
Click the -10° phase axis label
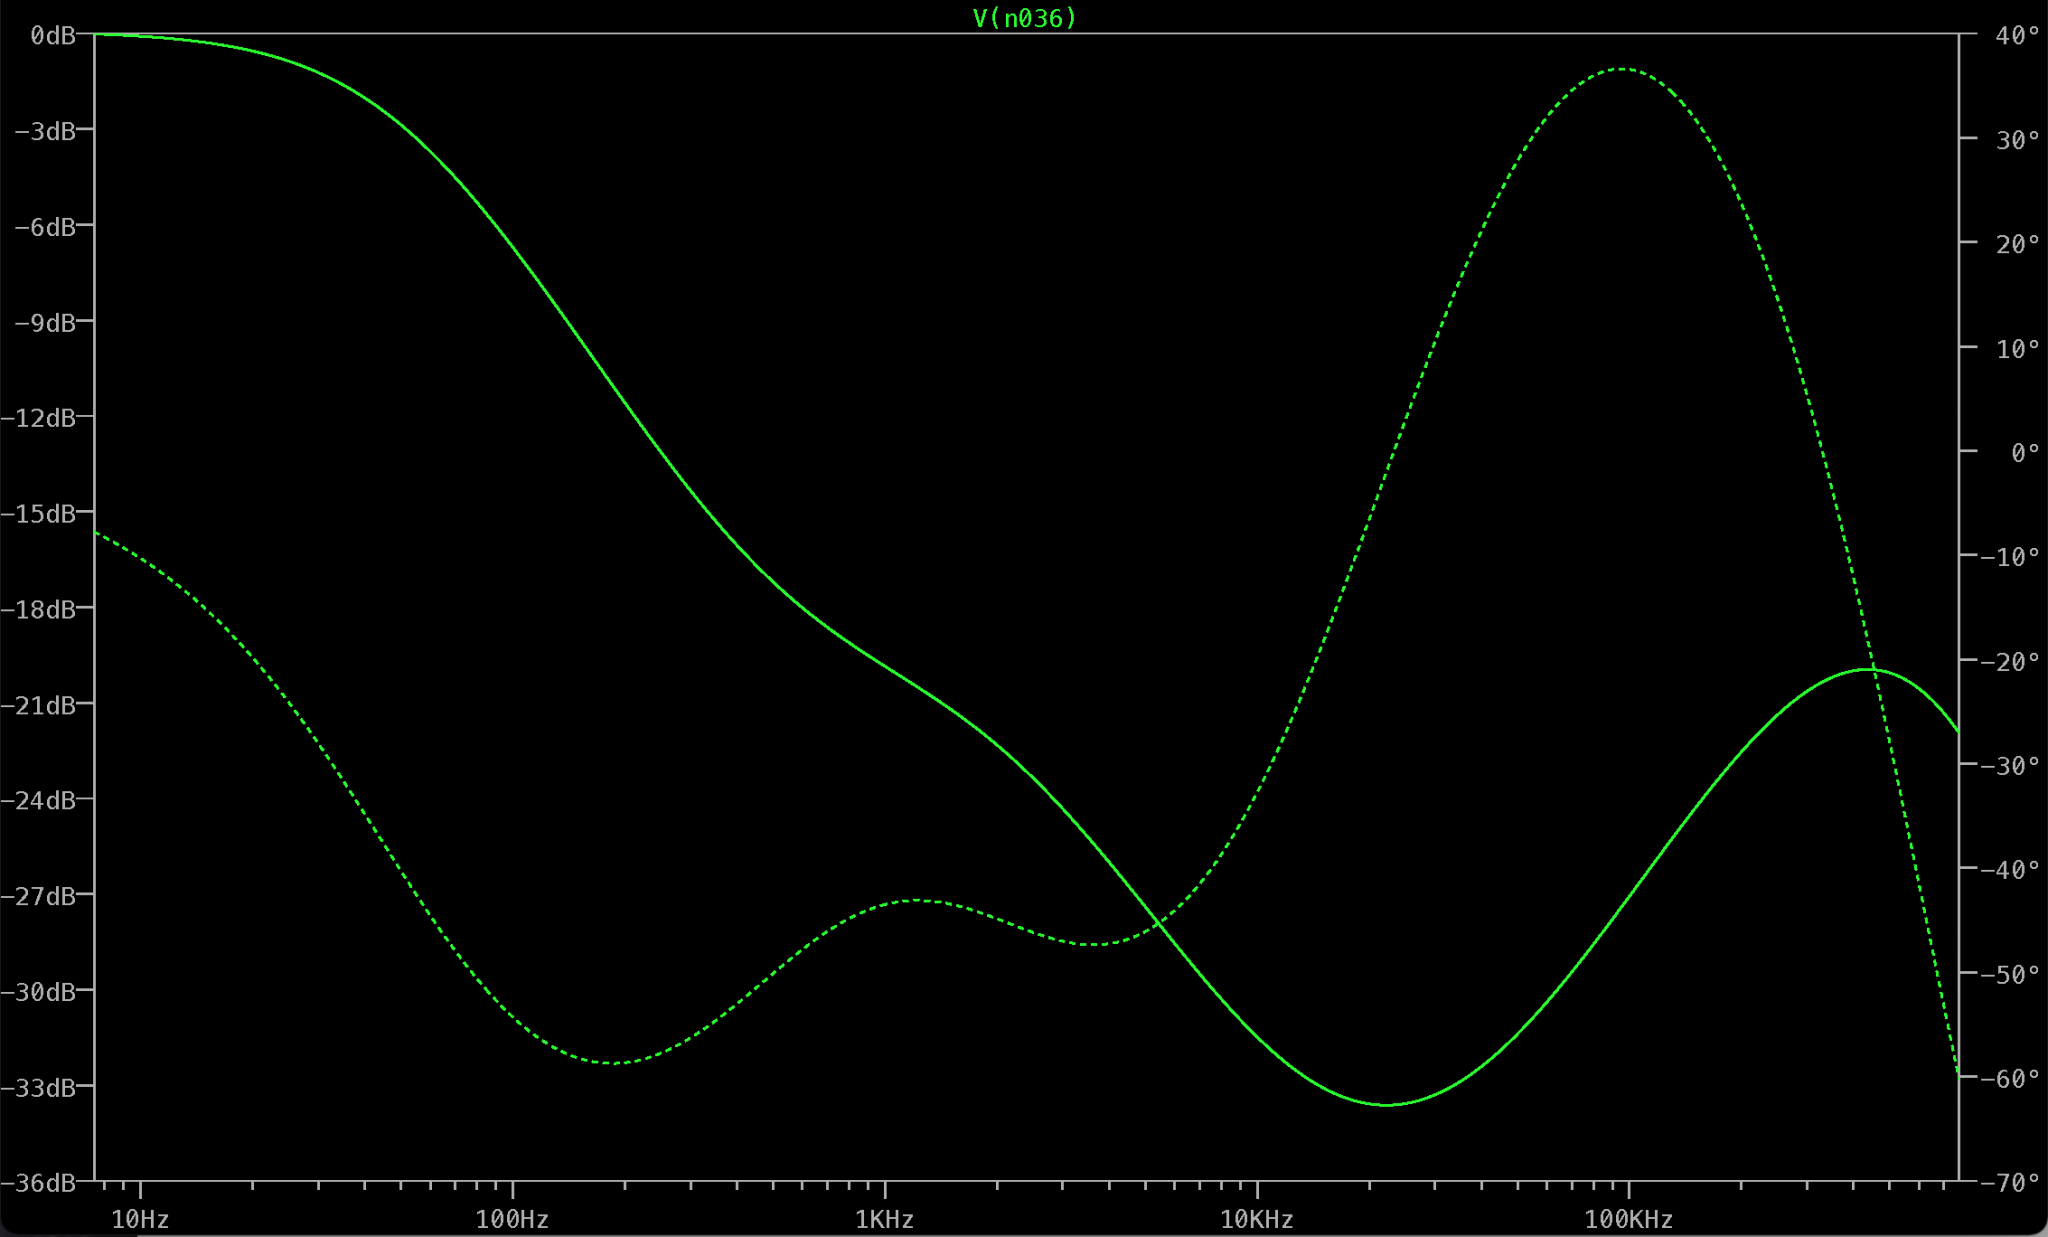tap(2010, 557)
